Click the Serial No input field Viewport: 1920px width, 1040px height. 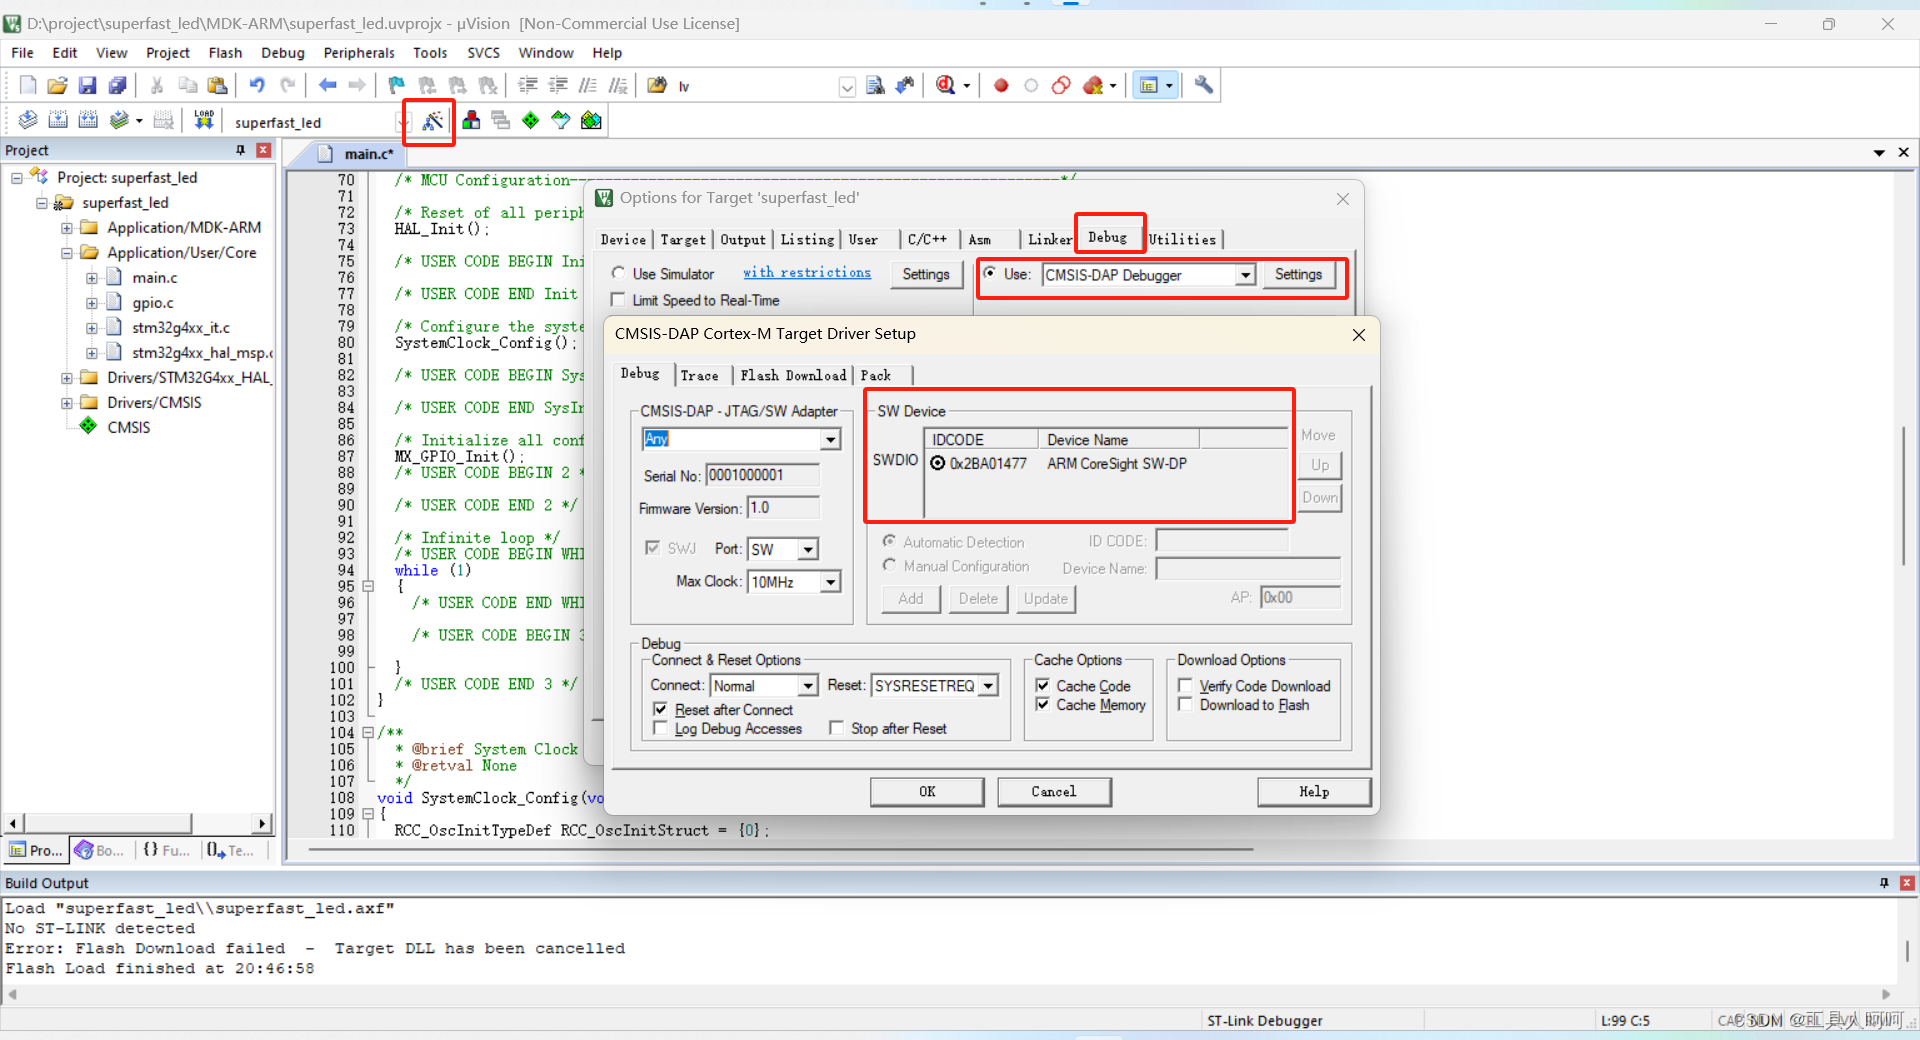[763, 475]
